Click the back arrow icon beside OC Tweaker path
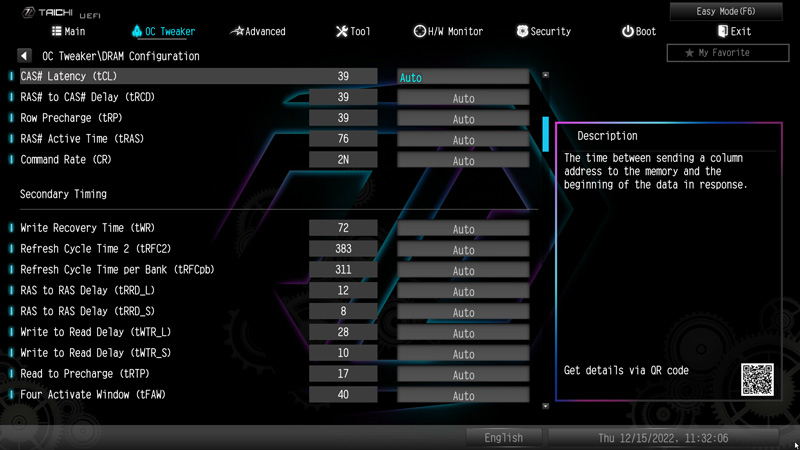The width and height of the screenshot is (800, 450). pyautogui.click(x=24, y=56)
